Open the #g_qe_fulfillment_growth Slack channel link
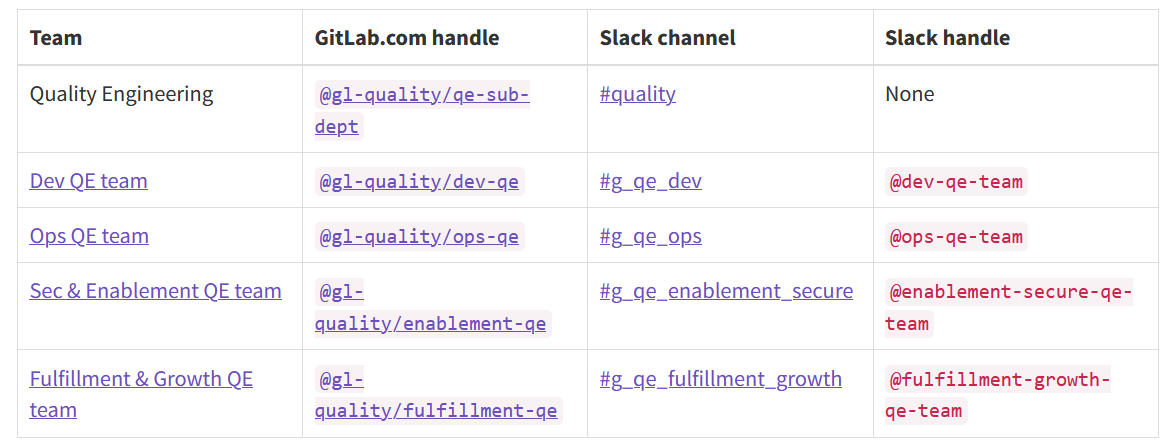This screenshot has height=443, width=1175. pos(721,379)
